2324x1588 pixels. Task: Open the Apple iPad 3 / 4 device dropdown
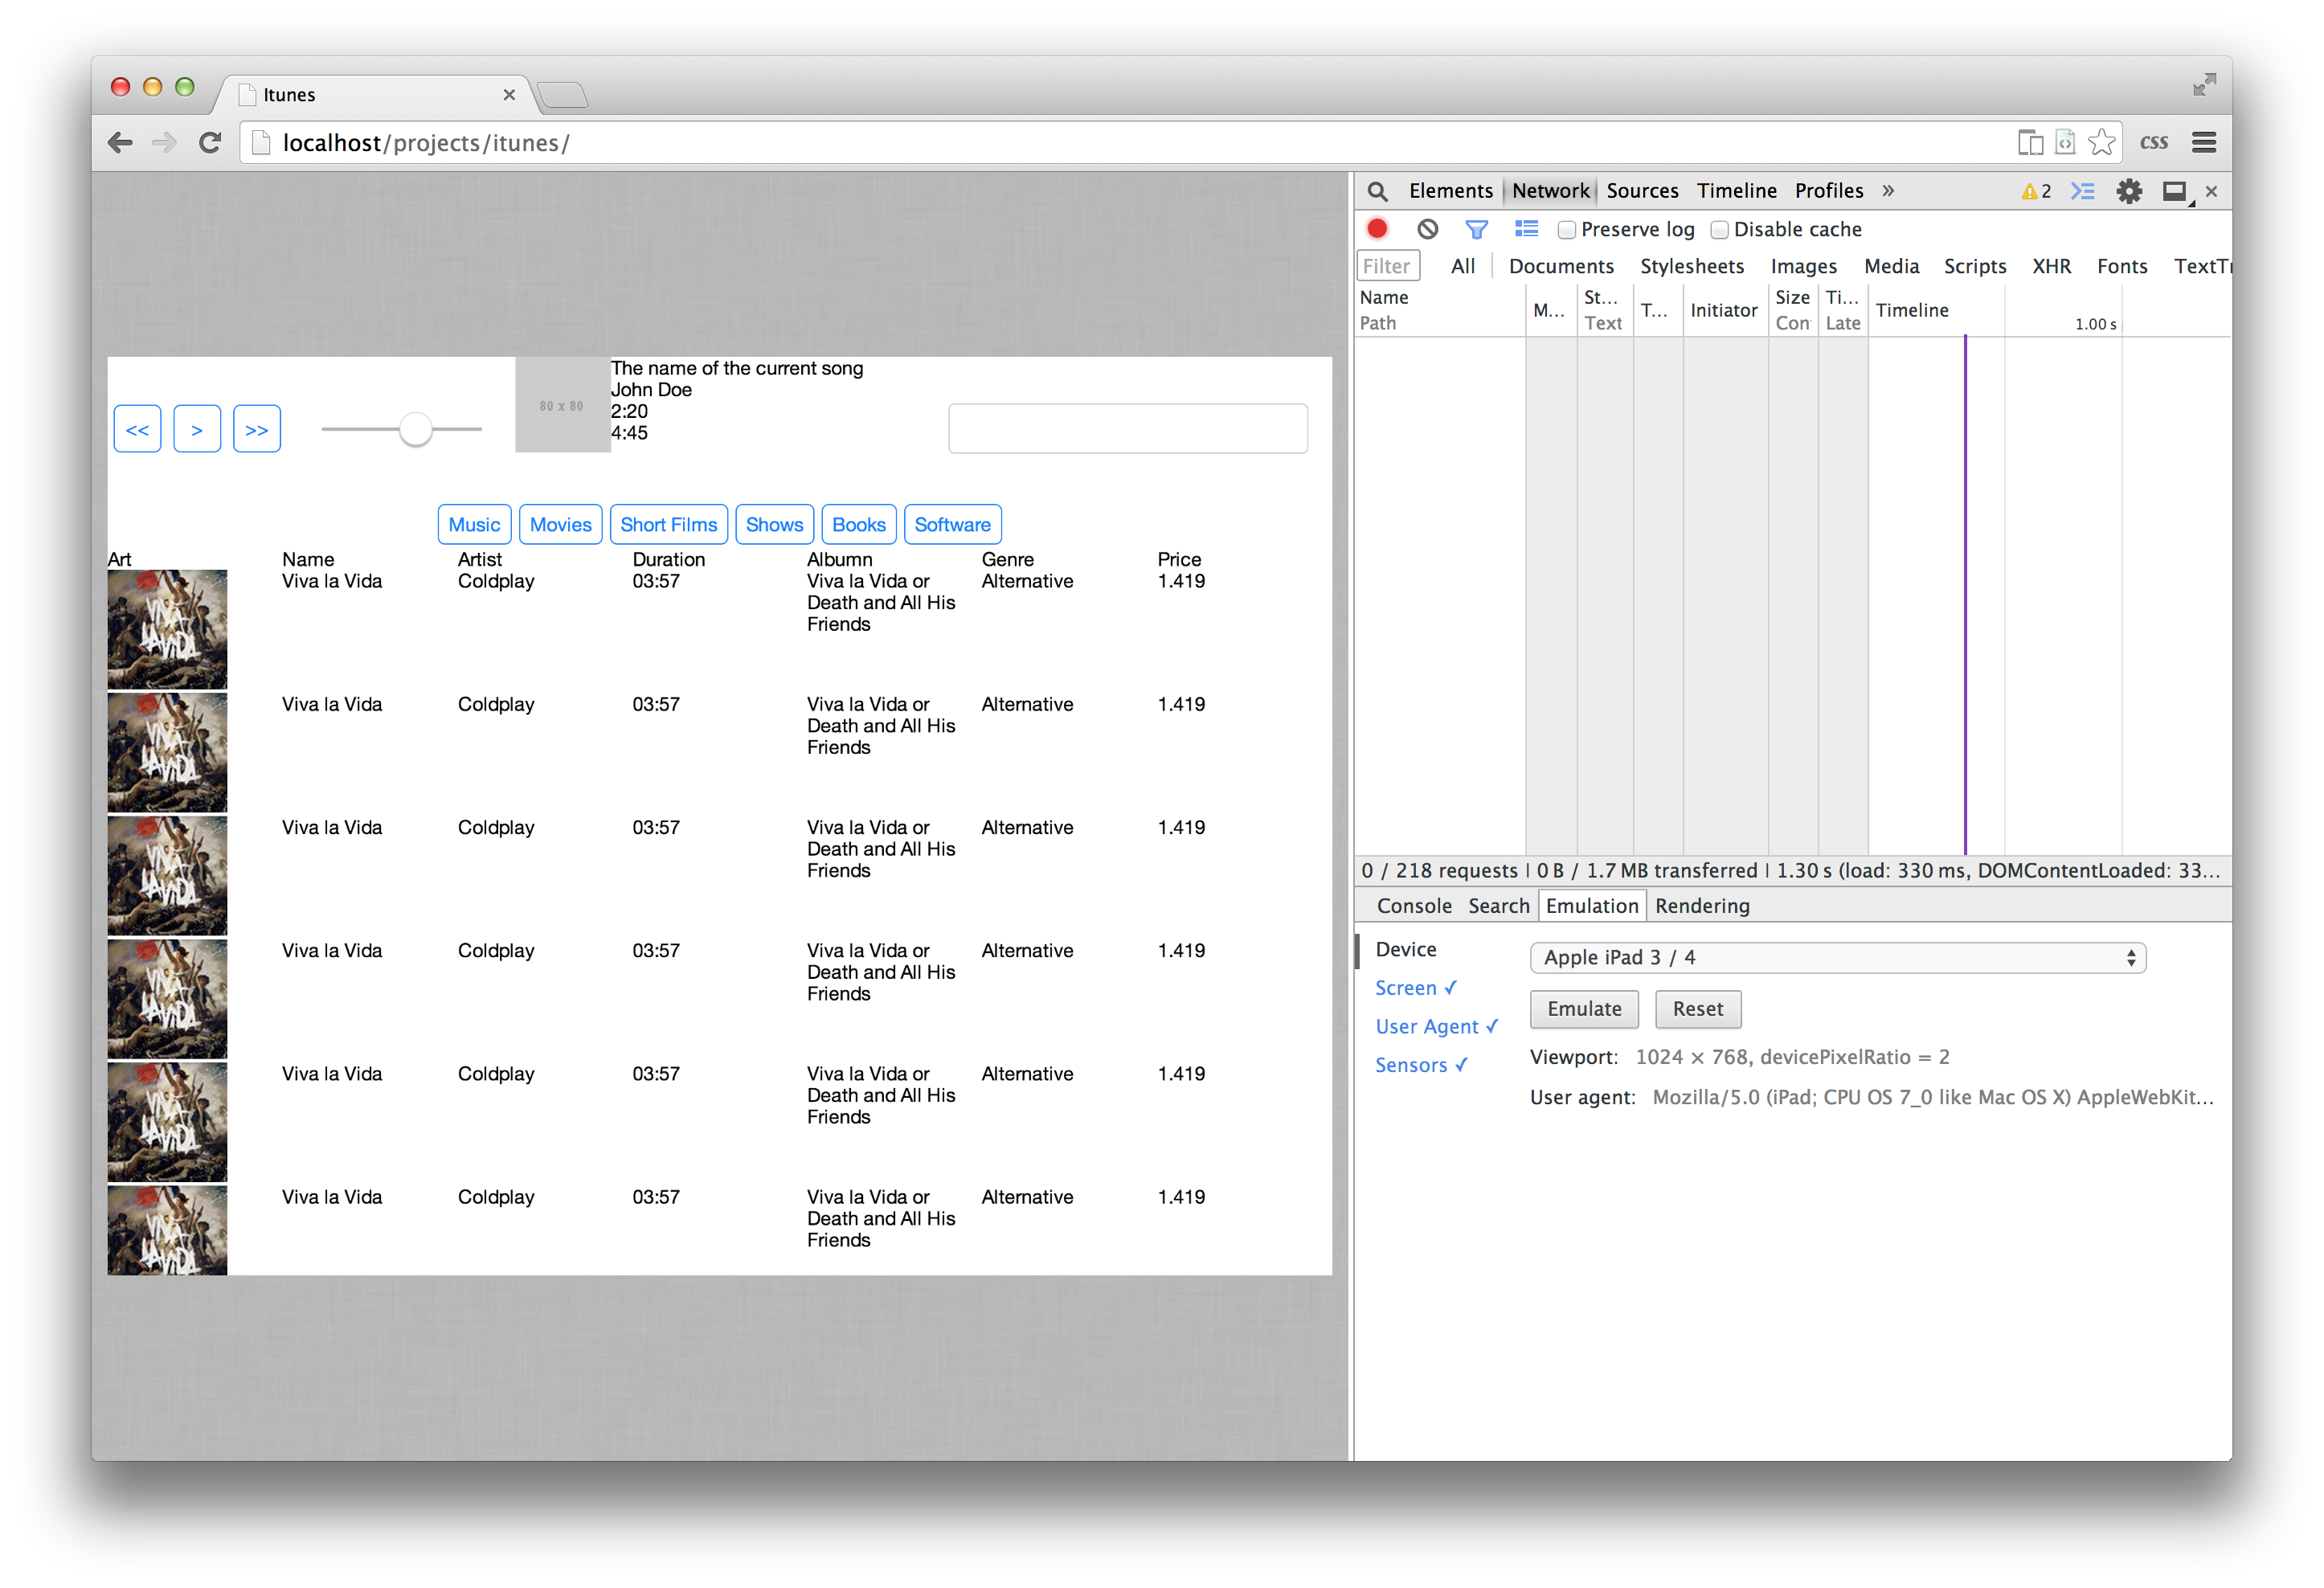[1837, 957]
